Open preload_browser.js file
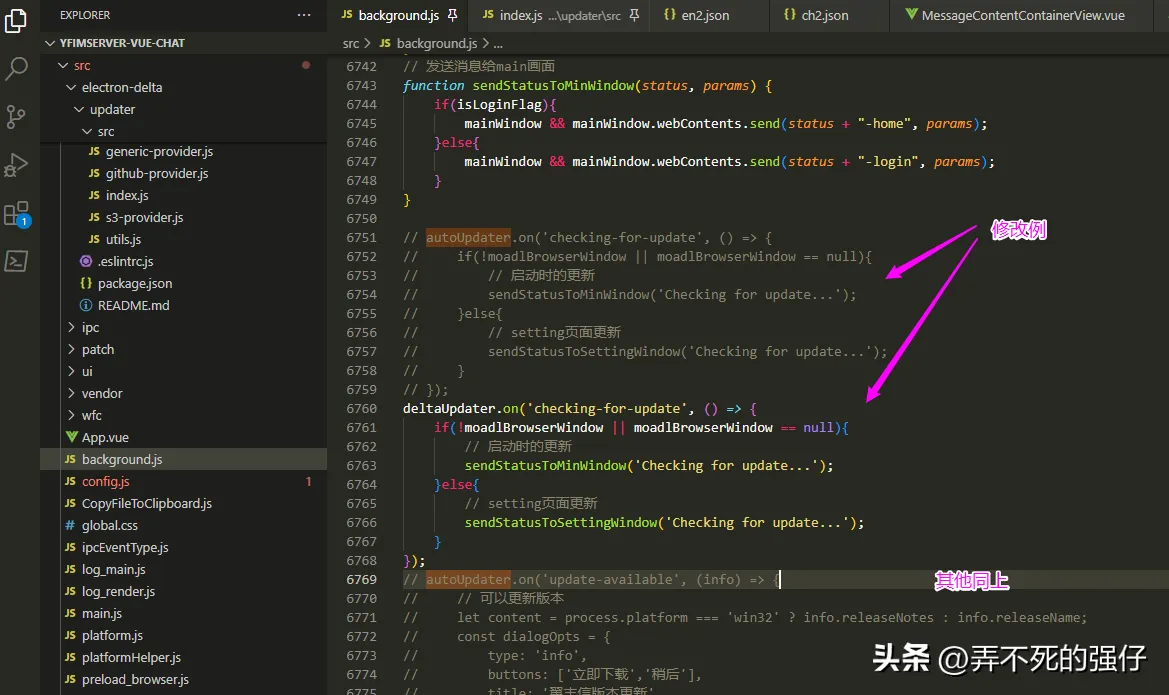The height and width of the screenshot is (695, 1169). click(183, 679)
